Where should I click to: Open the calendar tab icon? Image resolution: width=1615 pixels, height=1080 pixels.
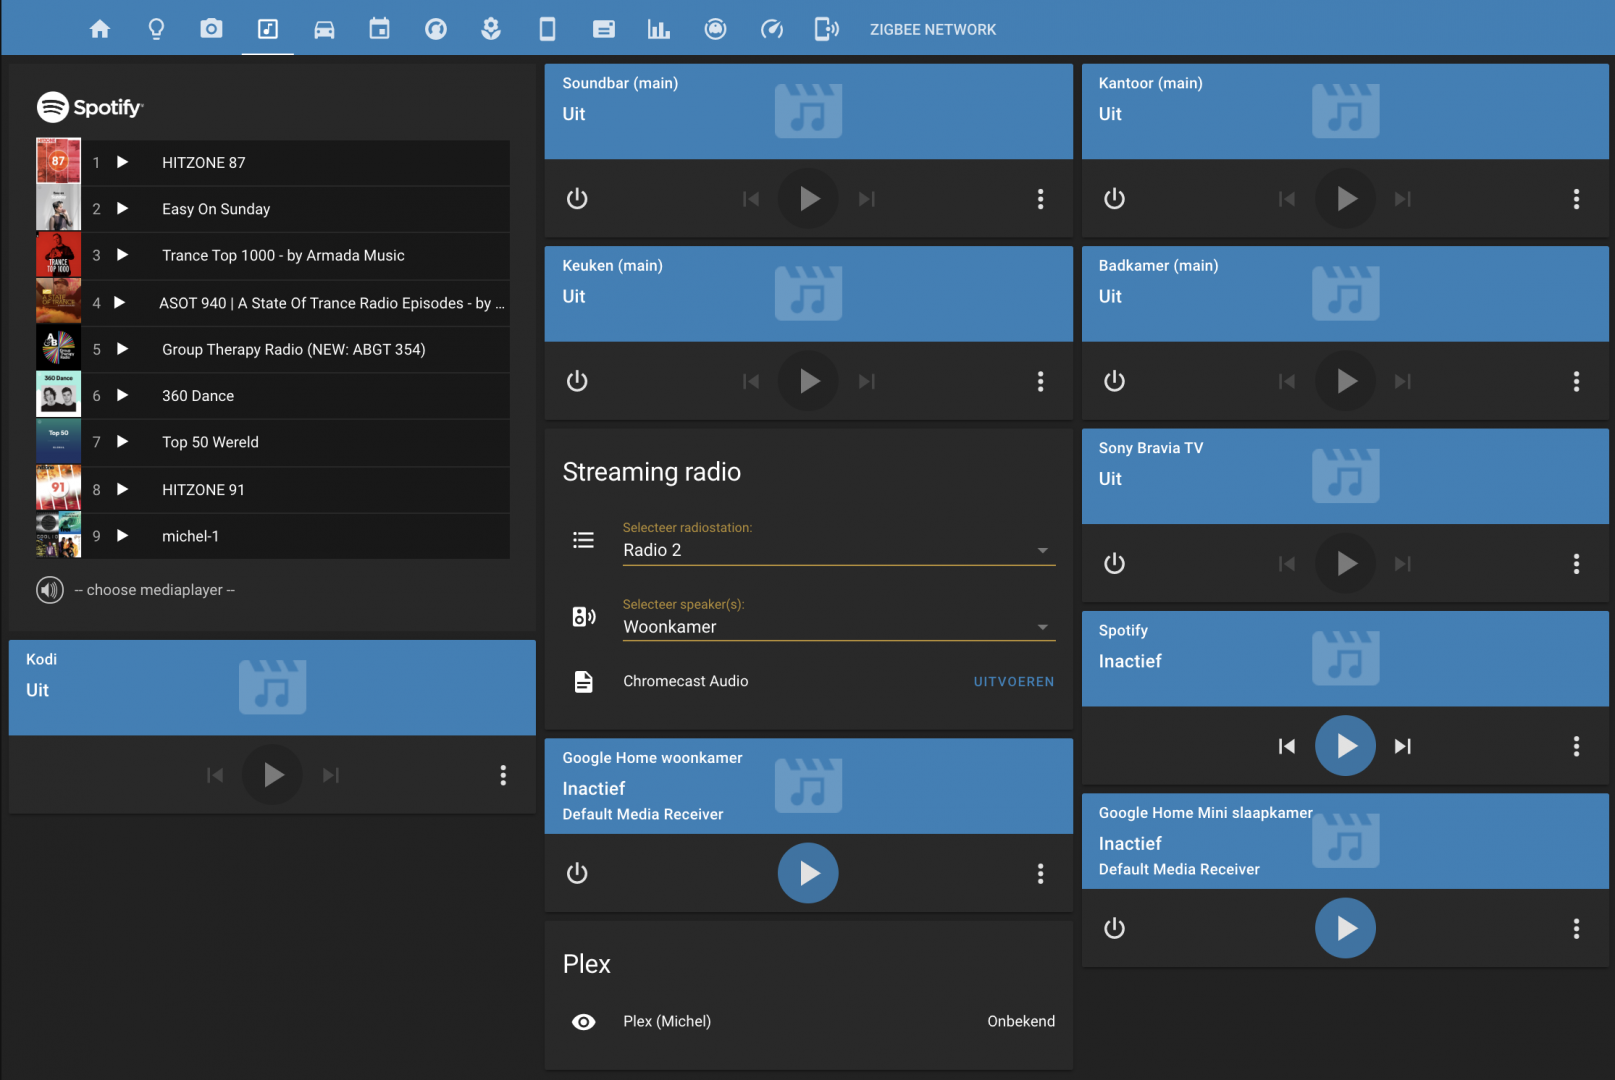click(379, 29)
